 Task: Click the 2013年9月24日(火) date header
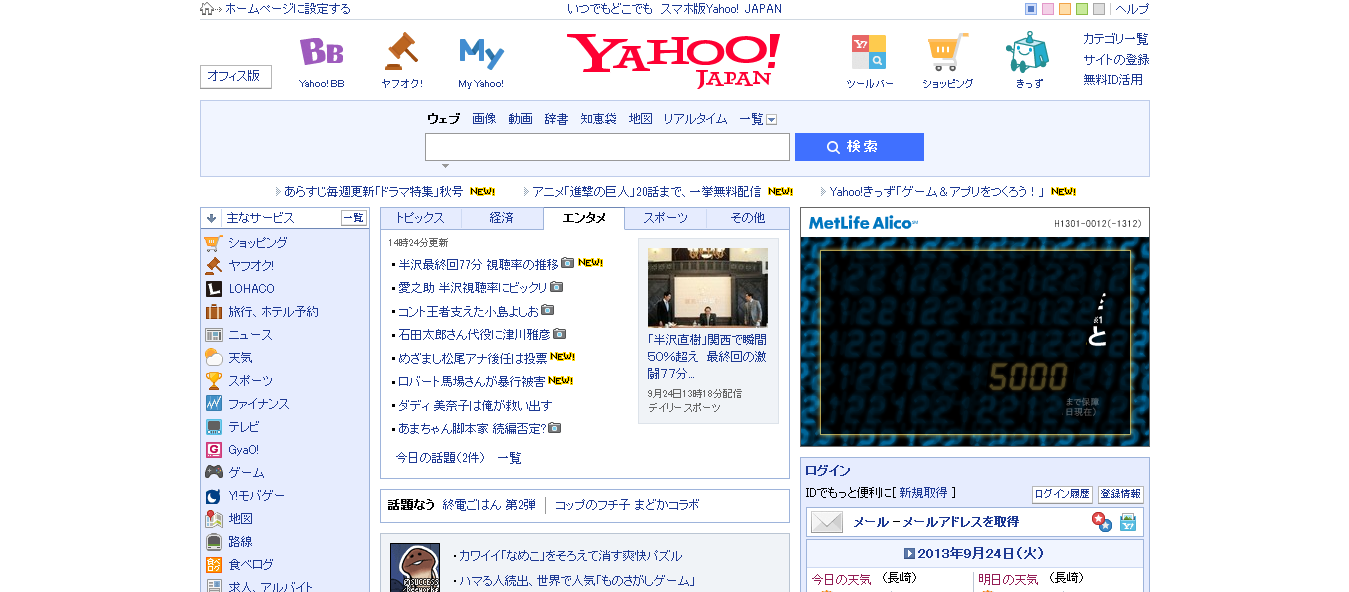tap(974, 553)
